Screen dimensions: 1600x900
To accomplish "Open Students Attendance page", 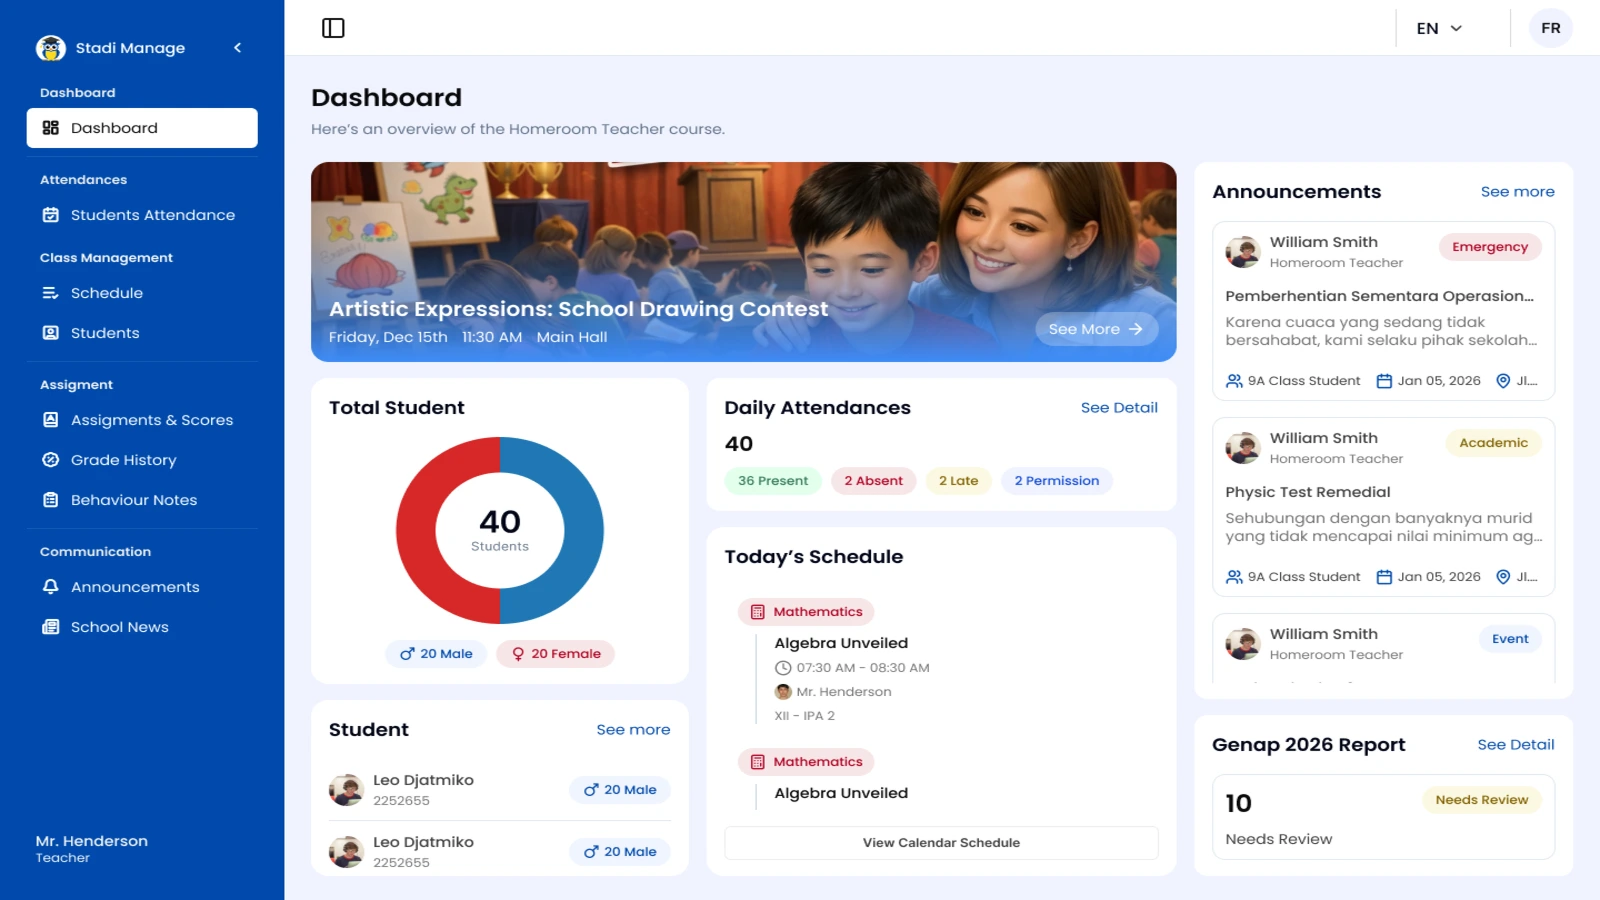I will (142, 215).
